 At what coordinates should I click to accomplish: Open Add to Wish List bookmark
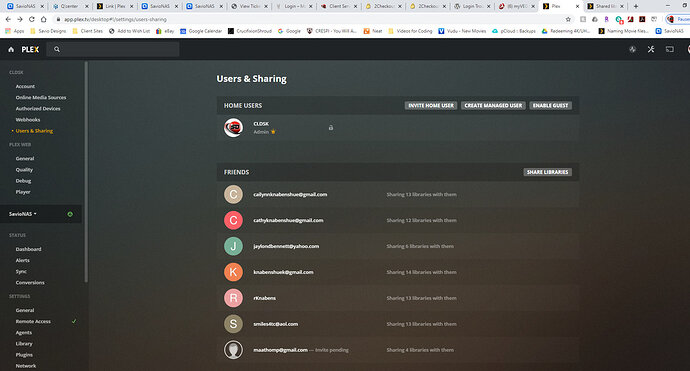129,31
